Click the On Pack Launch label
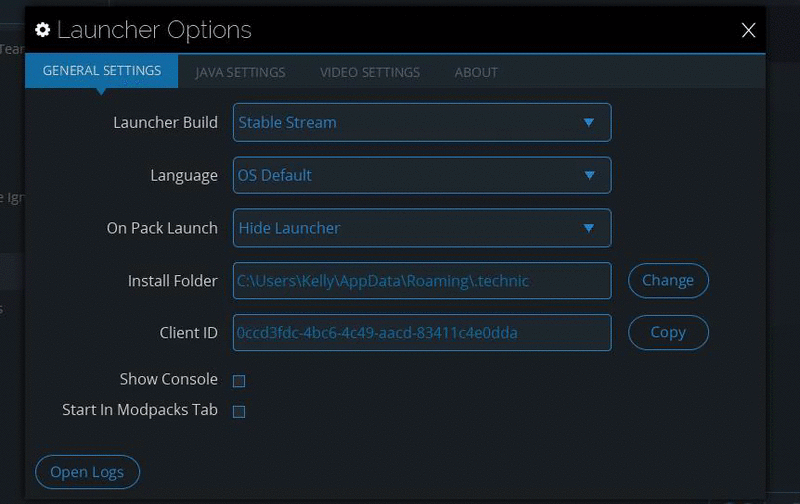 162,228
